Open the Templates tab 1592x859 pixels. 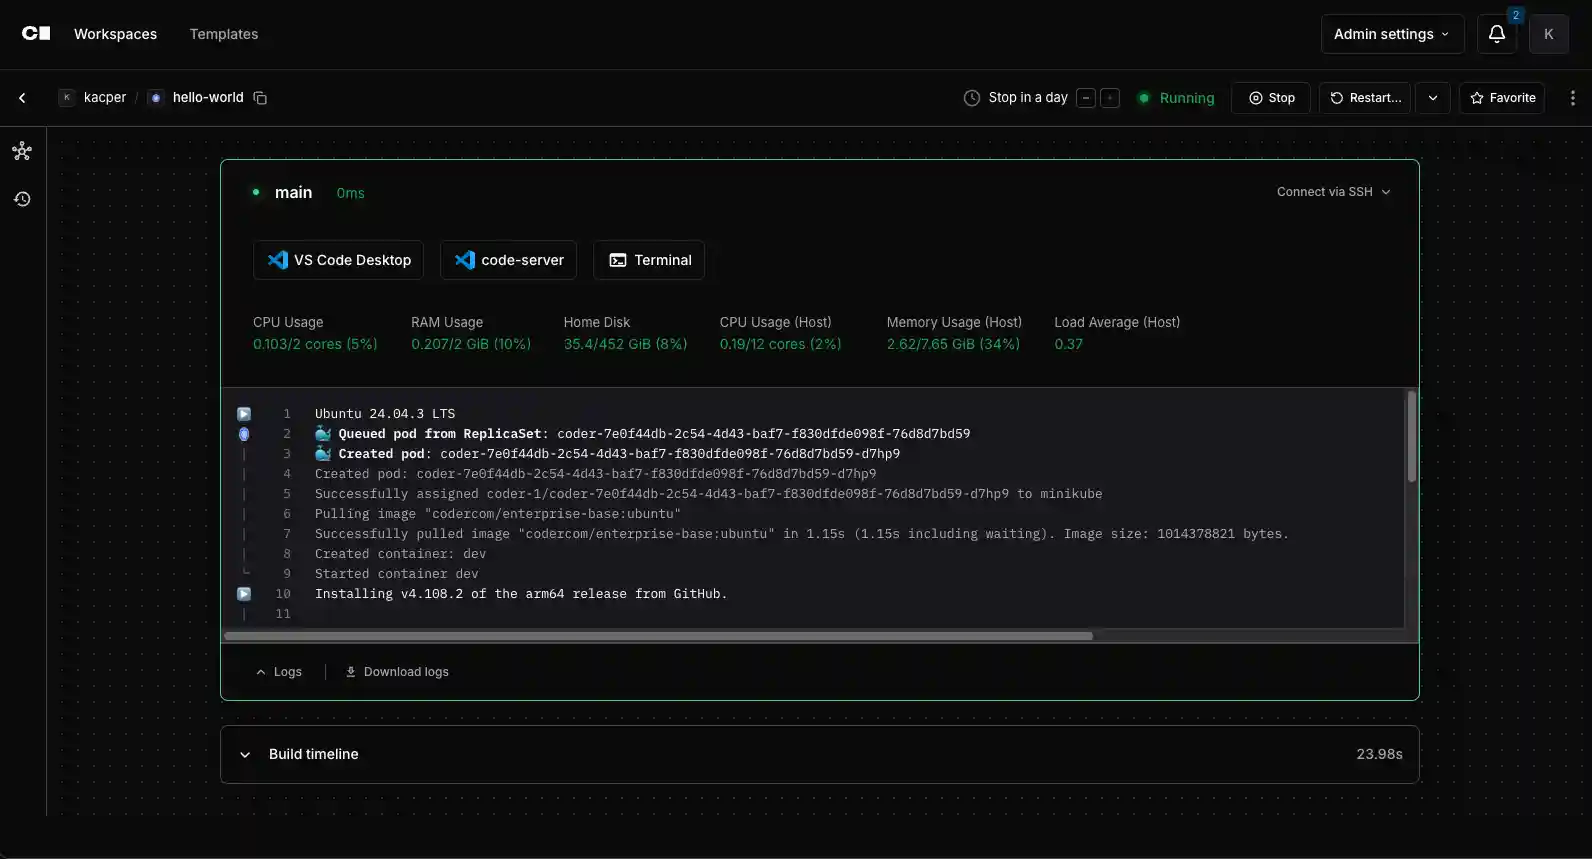point(224,34)
